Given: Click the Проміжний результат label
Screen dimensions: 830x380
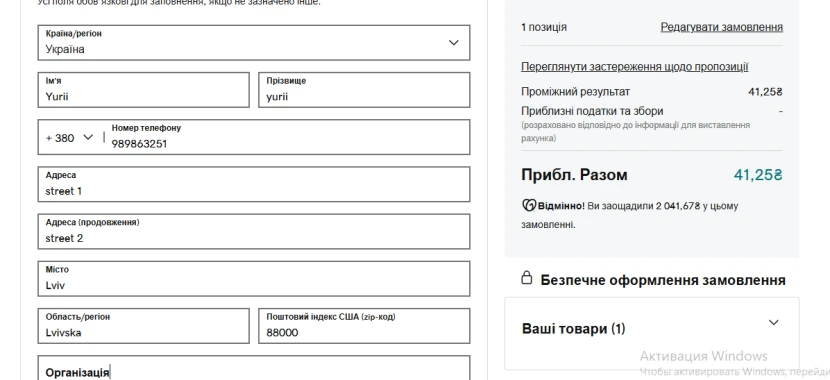Looking at the screenshot, I should [575, 92].
